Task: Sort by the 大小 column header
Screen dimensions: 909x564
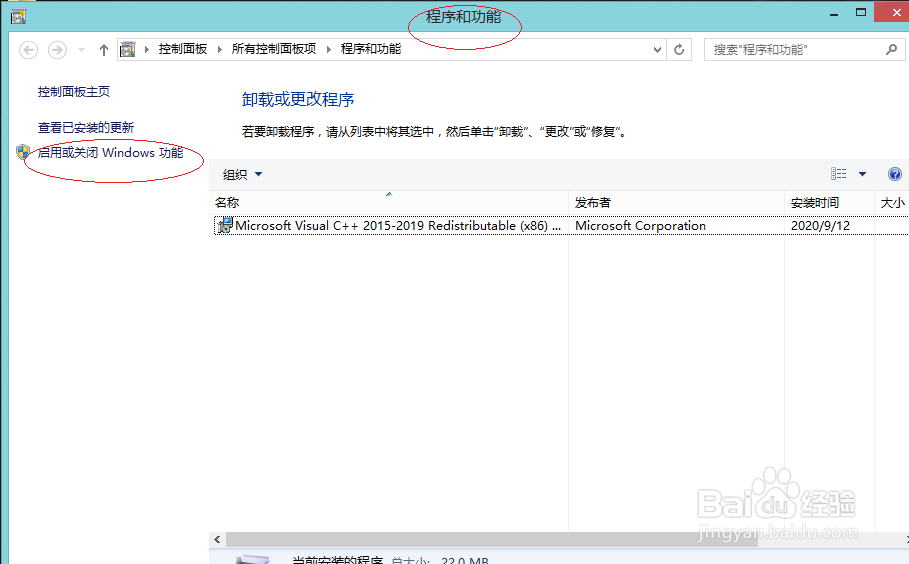Action: (892, 203)
